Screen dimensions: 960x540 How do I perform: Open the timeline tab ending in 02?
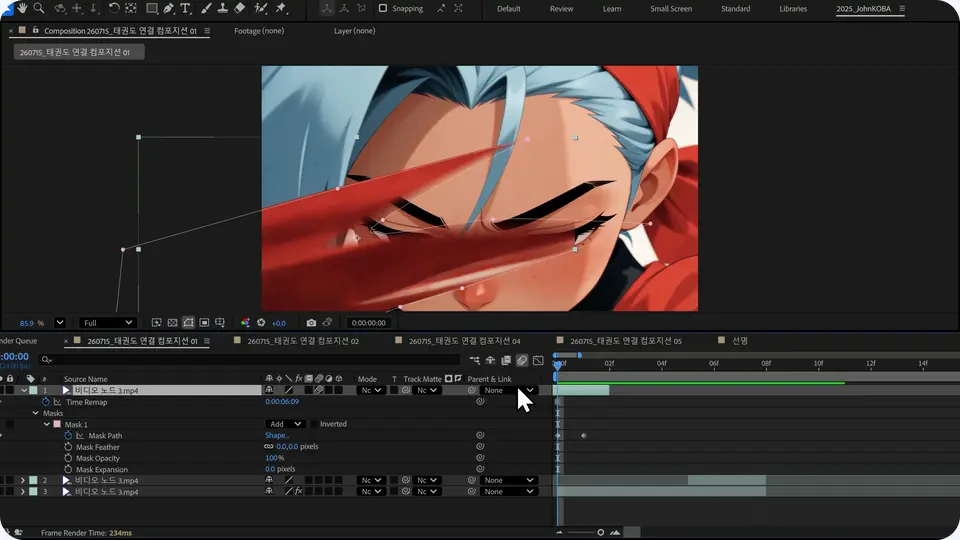pos(303,340)
